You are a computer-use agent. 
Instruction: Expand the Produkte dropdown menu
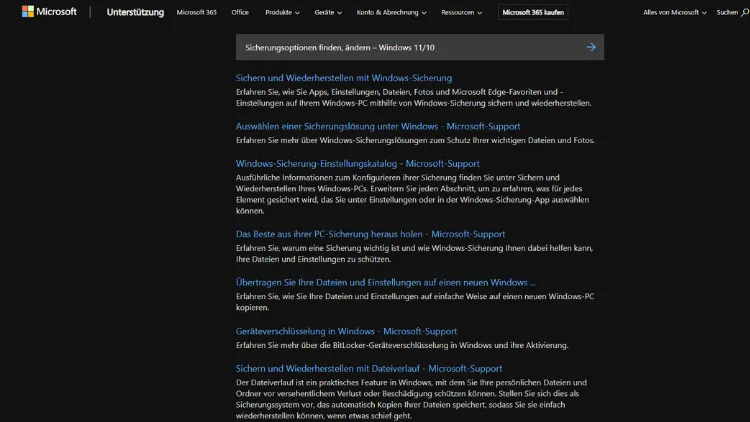click(x=282, y=12)
